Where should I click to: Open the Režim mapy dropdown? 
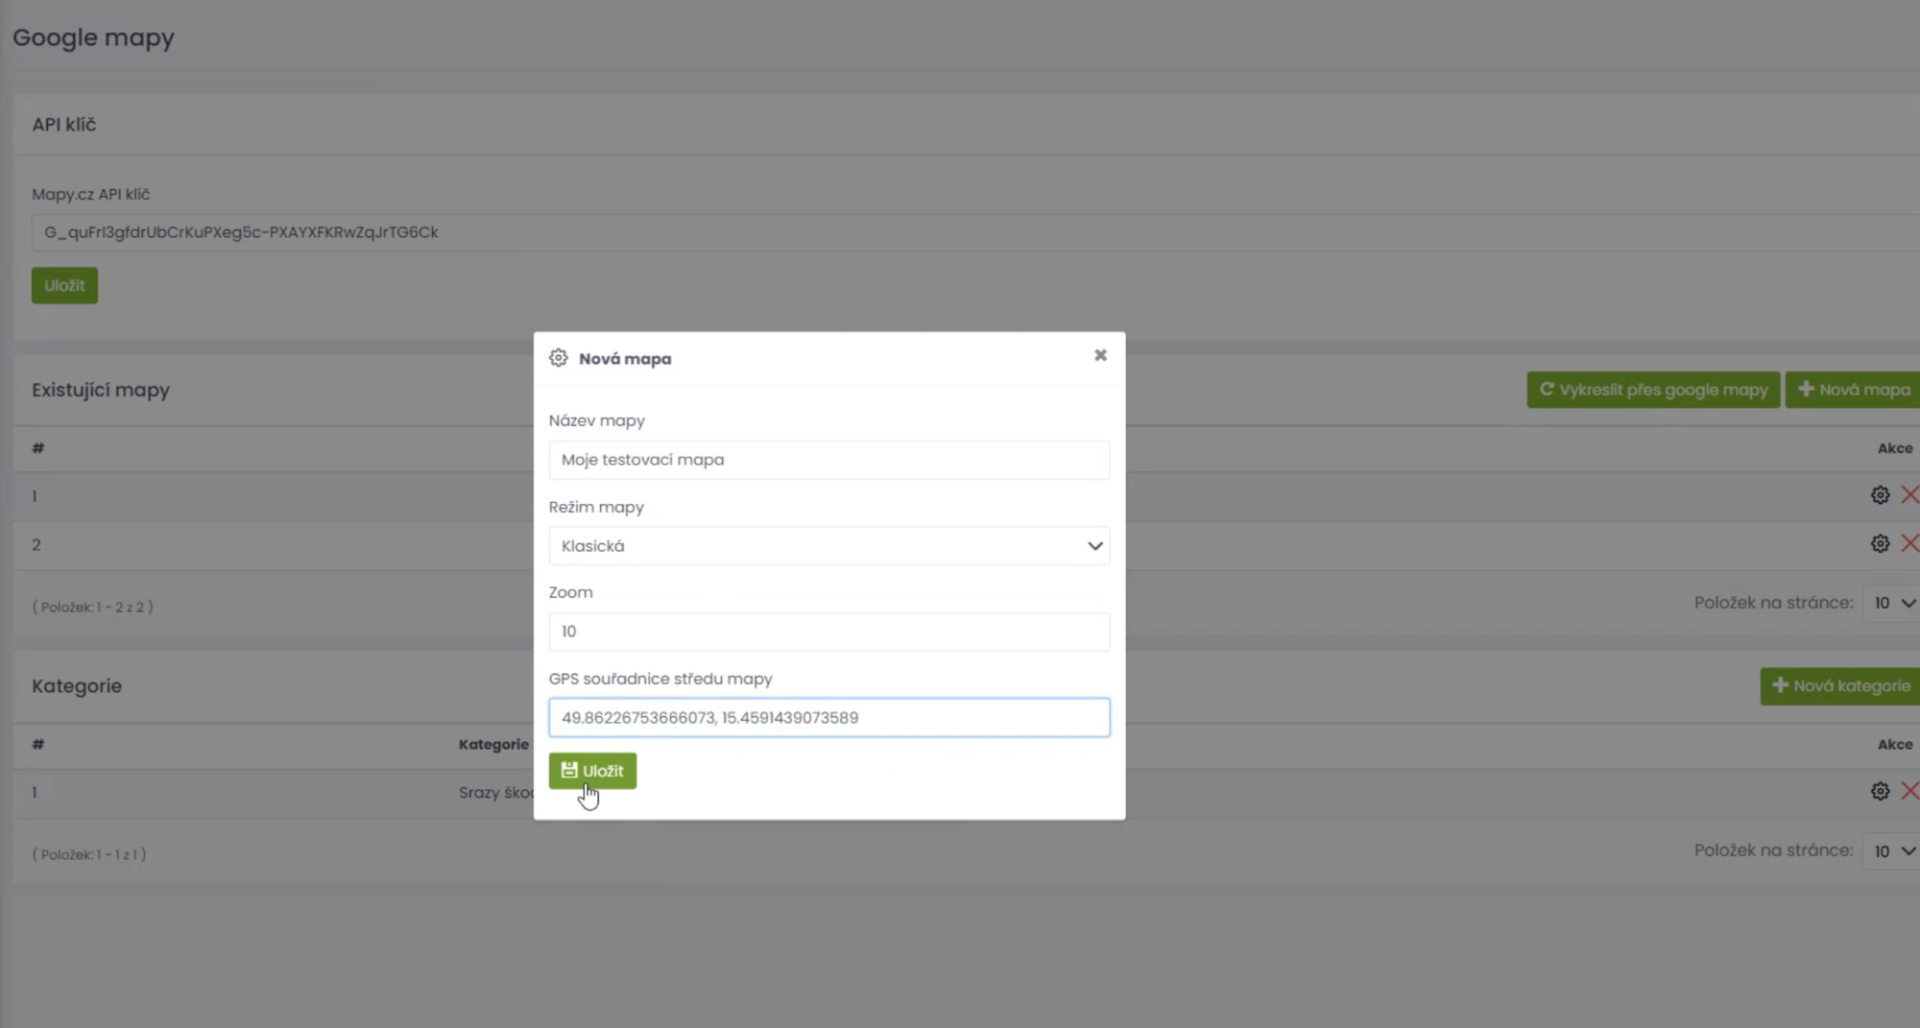pyautogui.click(x=829, y=546)
